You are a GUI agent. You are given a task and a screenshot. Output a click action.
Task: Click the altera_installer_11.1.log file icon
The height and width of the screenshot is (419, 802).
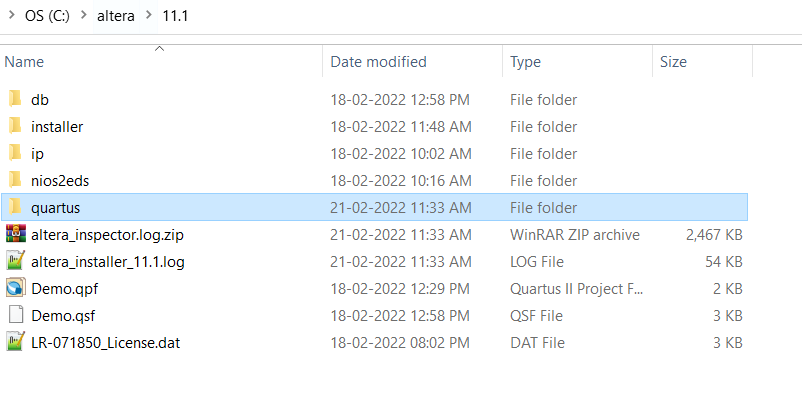coord(15,262)
